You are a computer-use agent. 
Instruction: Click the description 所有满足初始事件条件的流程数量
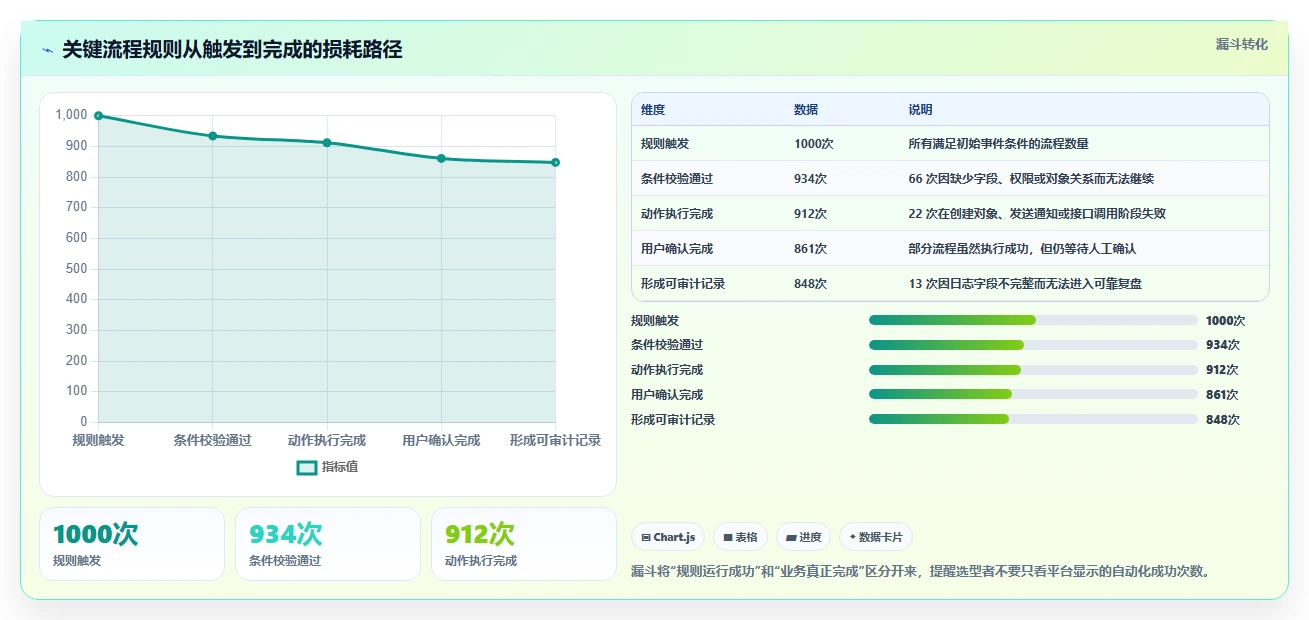pos(998,144)
